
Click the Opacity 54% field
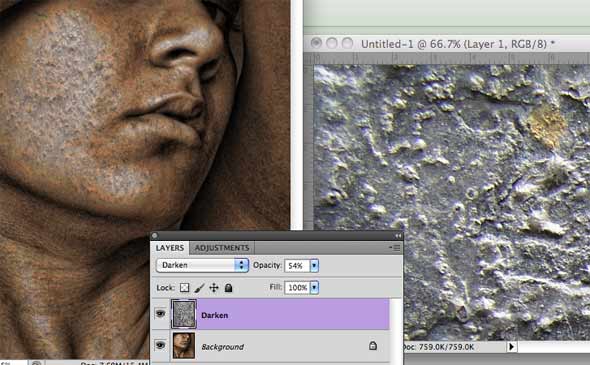point(297,266)
